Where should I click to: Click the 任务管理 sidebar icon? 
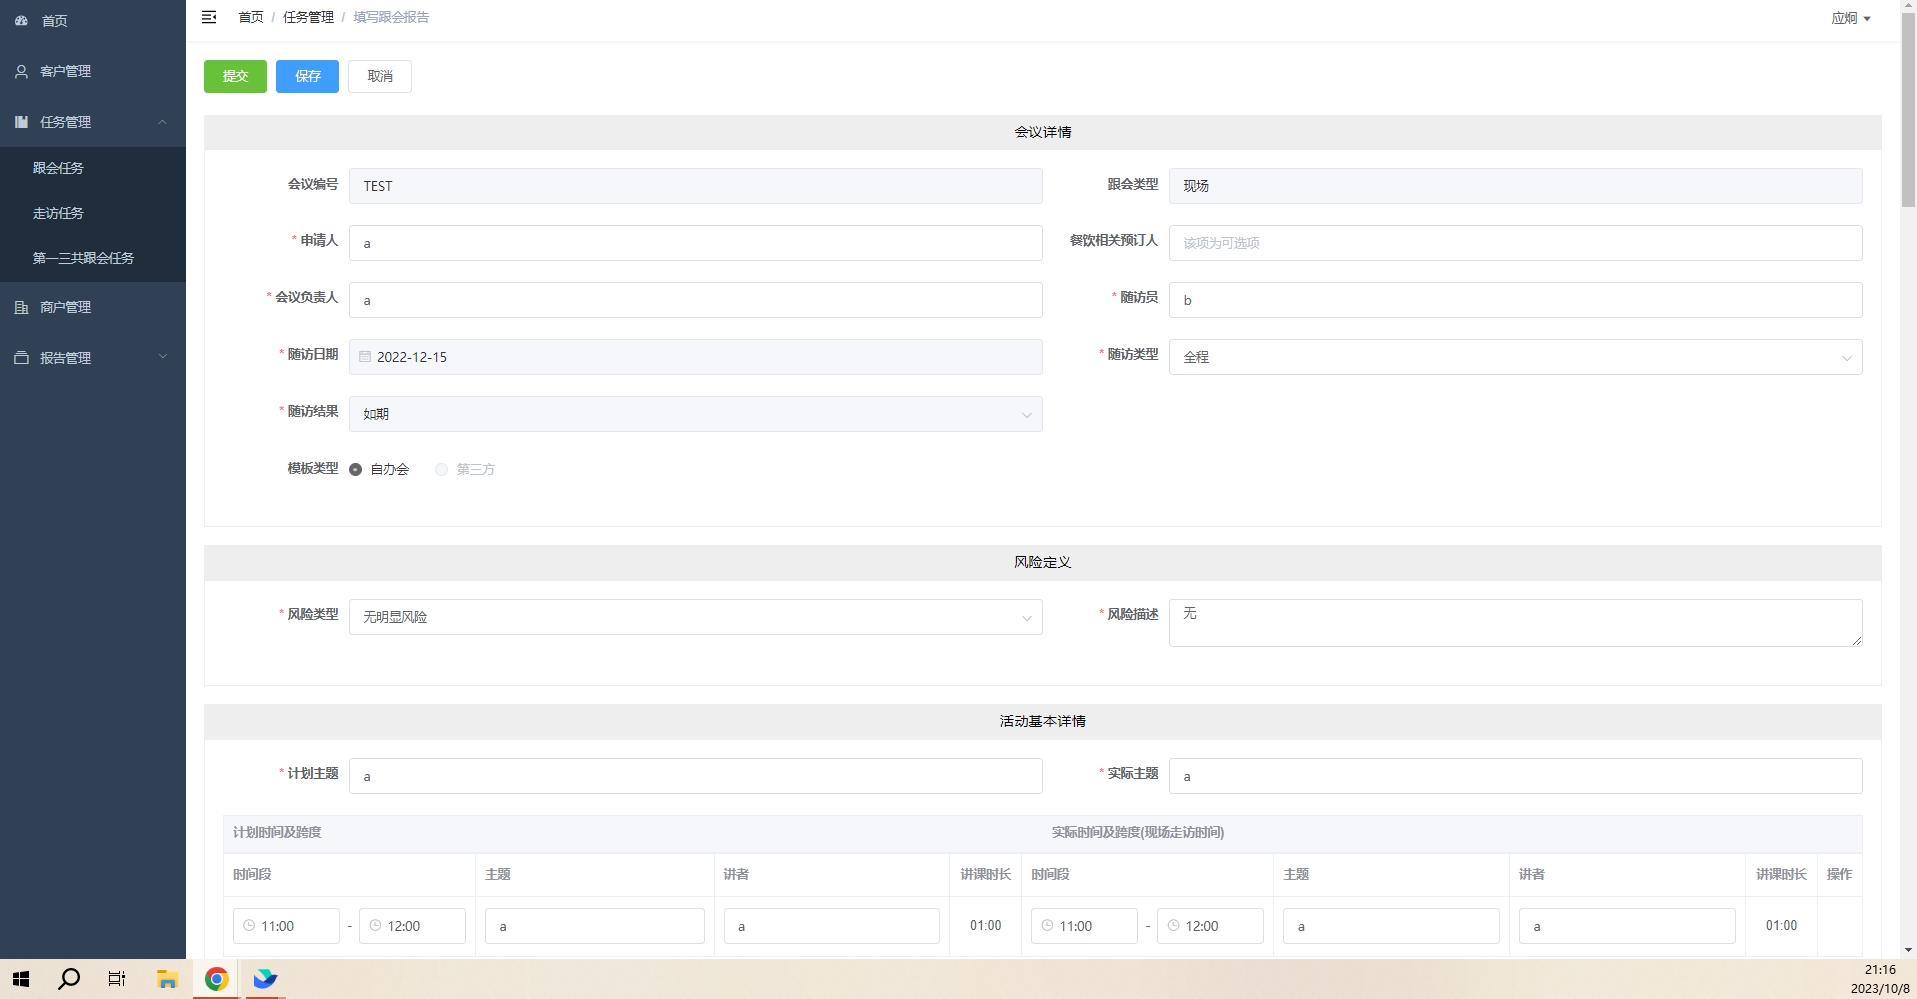point(21,122)
